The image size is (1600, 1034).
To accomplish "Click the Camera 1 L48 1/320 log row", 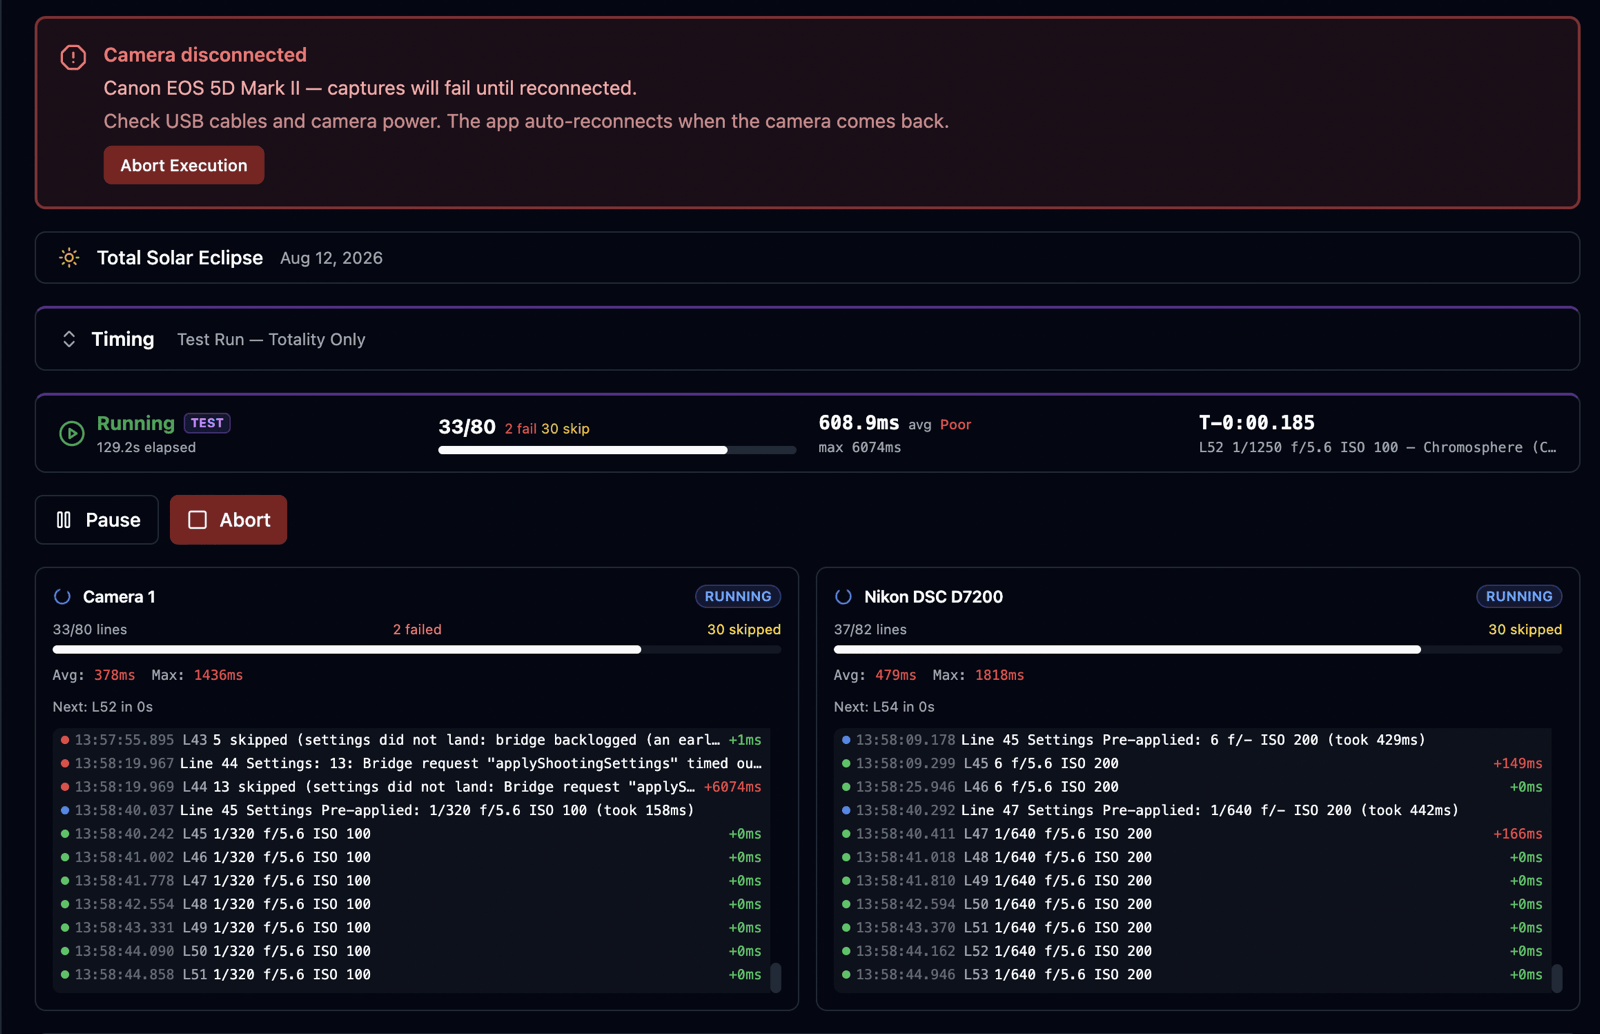I will (411, 904).
